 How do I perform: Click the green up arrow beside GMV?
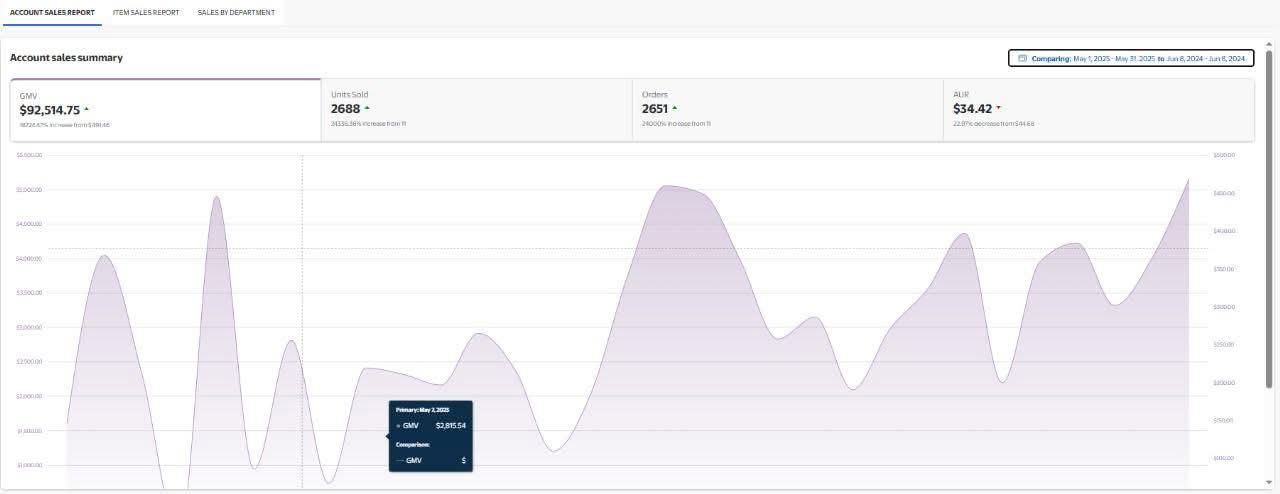pos(87,109)
